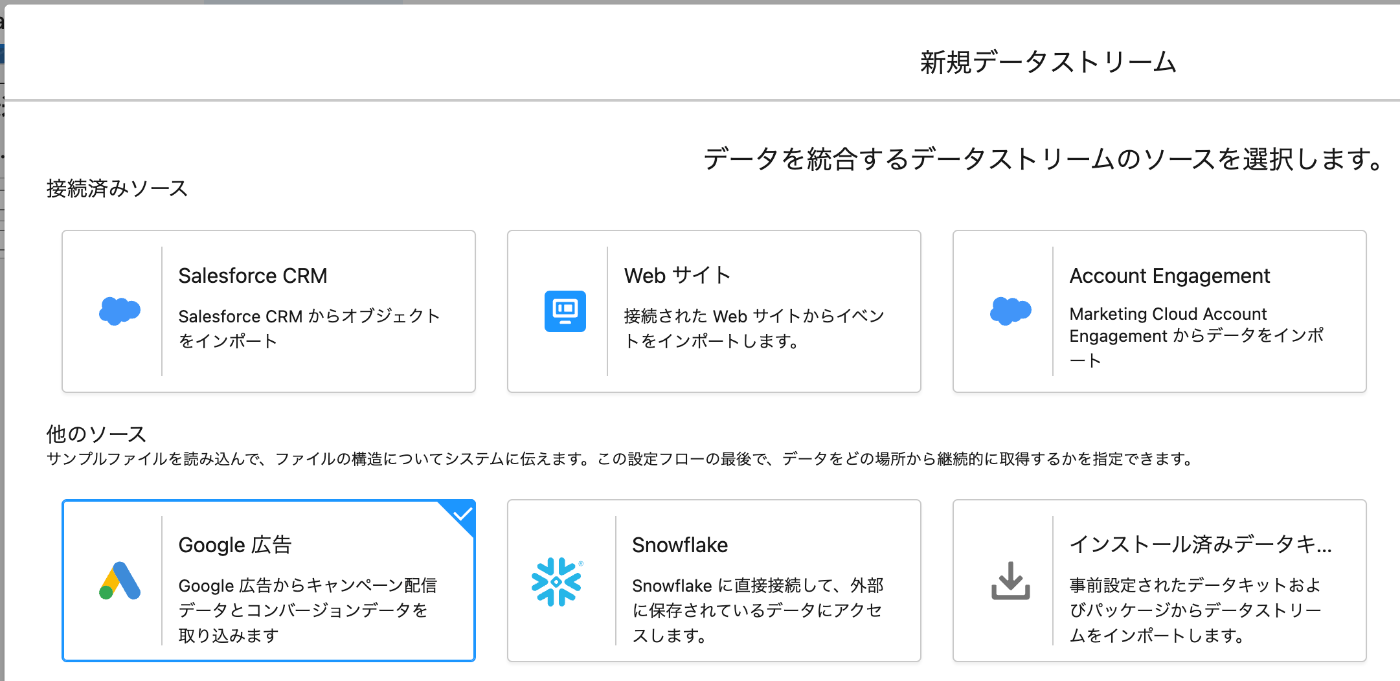Click the Account Engagement cloud icon

[1011, 311]
